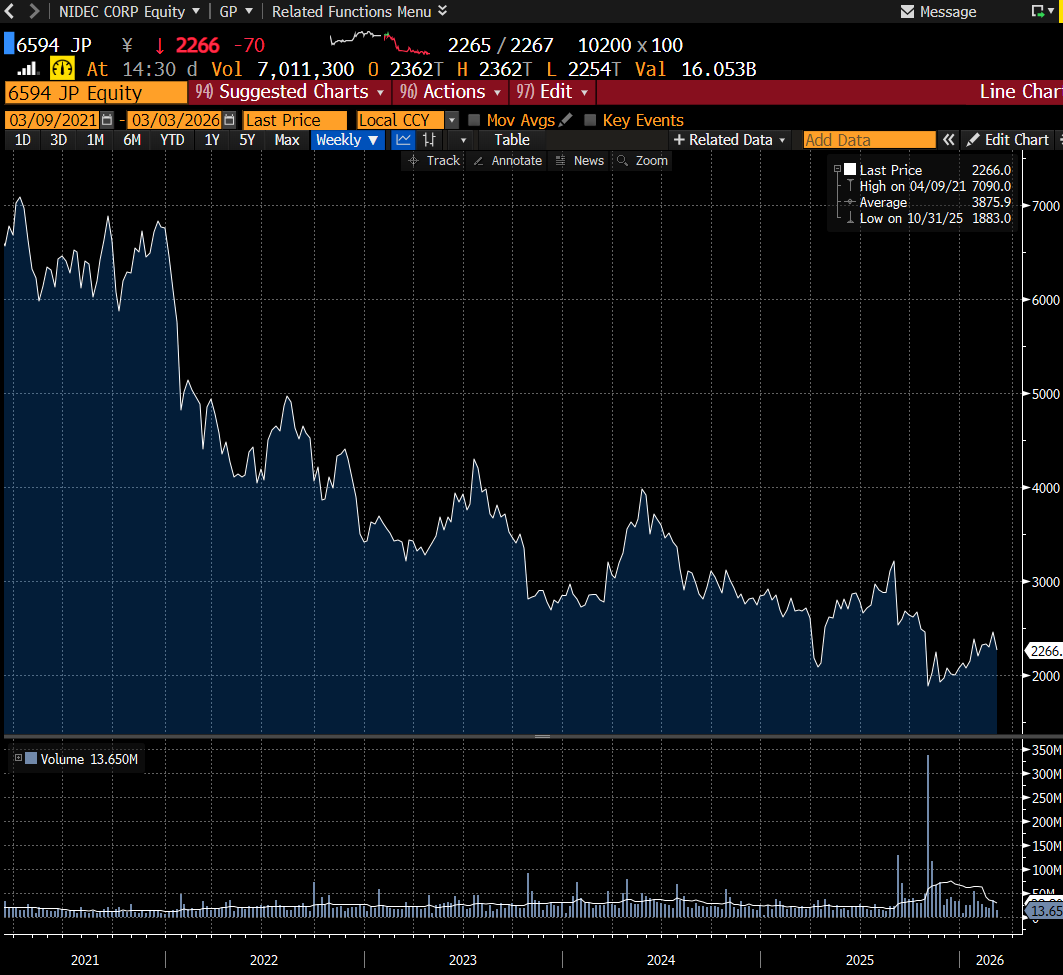Open the Actions dropdown
Screen dimensions: 1063x975
click(x=452, y=92)
